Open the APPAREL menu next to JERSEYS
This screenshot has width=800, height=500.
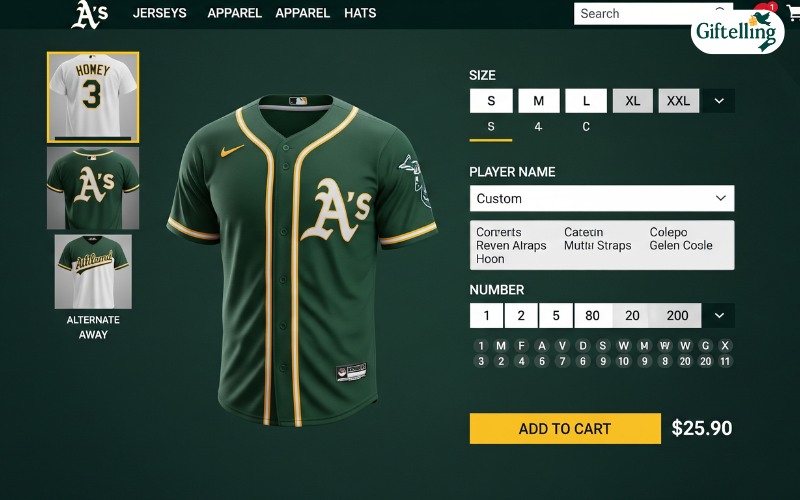235,13
